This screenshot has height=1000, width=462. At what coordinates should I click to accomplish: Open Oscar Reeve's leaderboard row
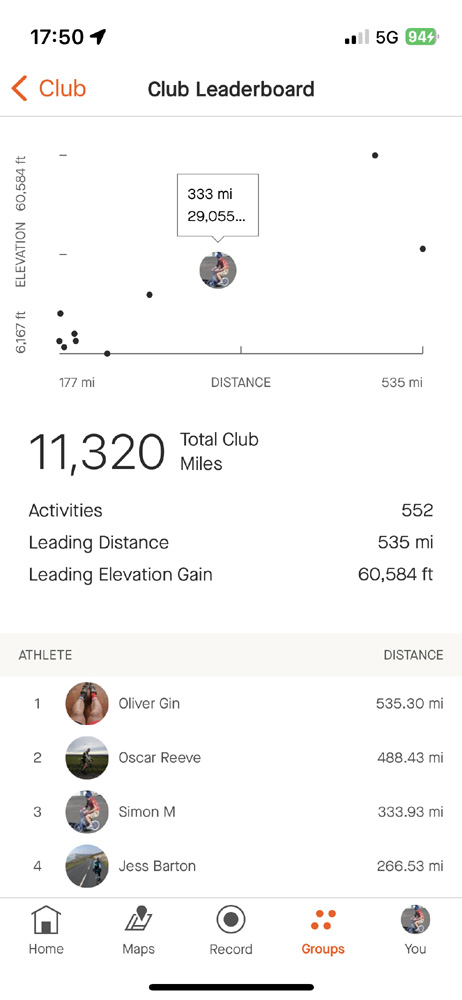[231, 758]
